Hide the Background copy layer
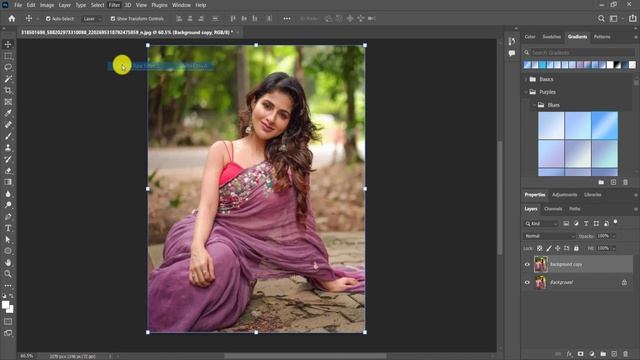 (x=527, y=264)
